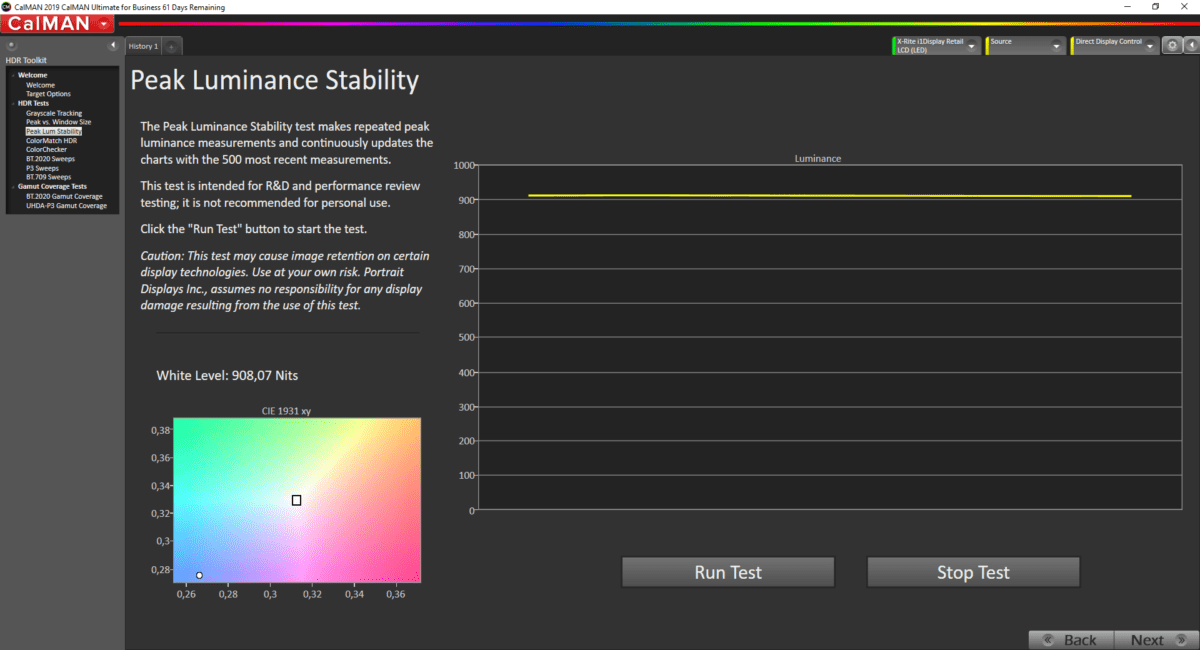
Task: Advance with the Next button
Action: pos(1155,640)
